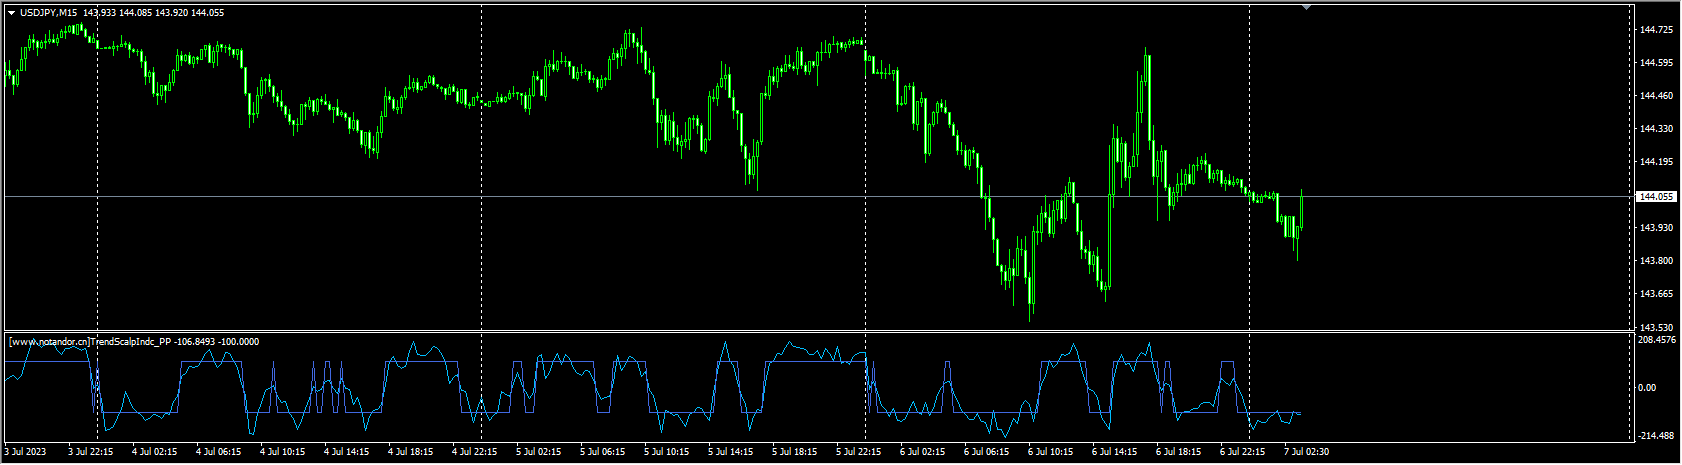Click the 143.530 price scale label
The height and width of the screenshot is (465, 1682).
[1656, 327]
